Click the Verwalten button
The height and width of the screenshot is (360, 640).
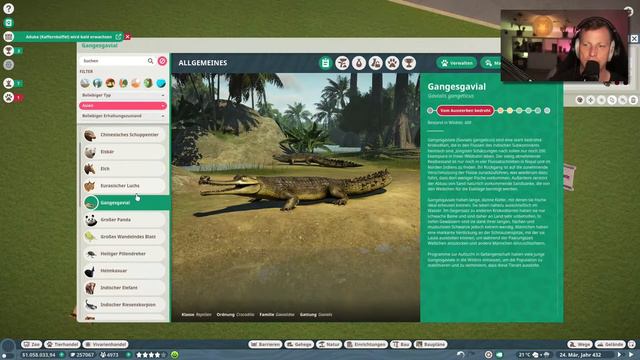[x=457, y=63]
